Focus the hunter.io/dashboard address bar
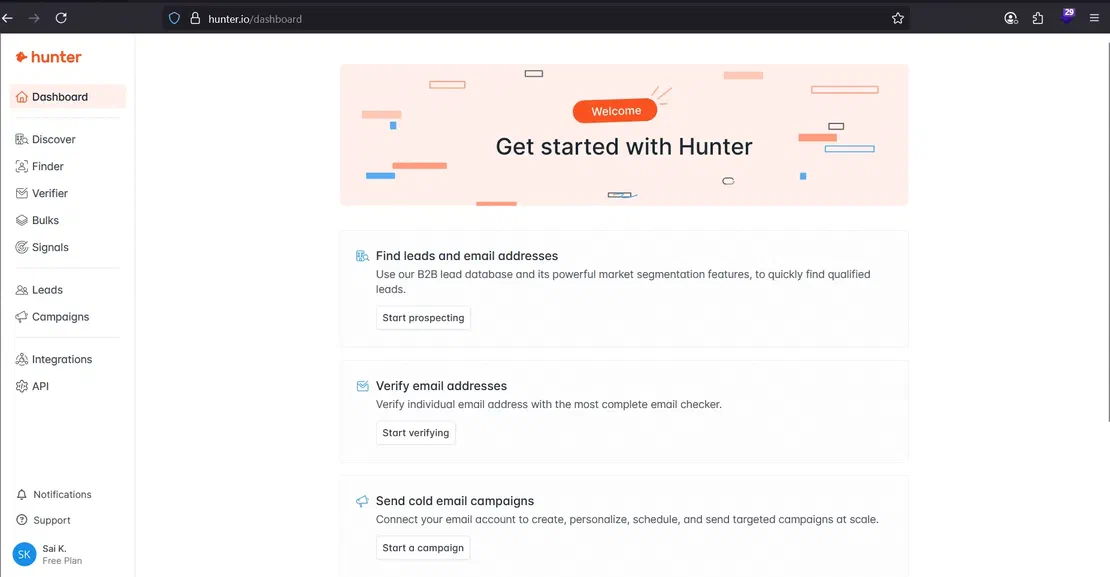The image size is (1110, 577). click(x=536, y=18)
